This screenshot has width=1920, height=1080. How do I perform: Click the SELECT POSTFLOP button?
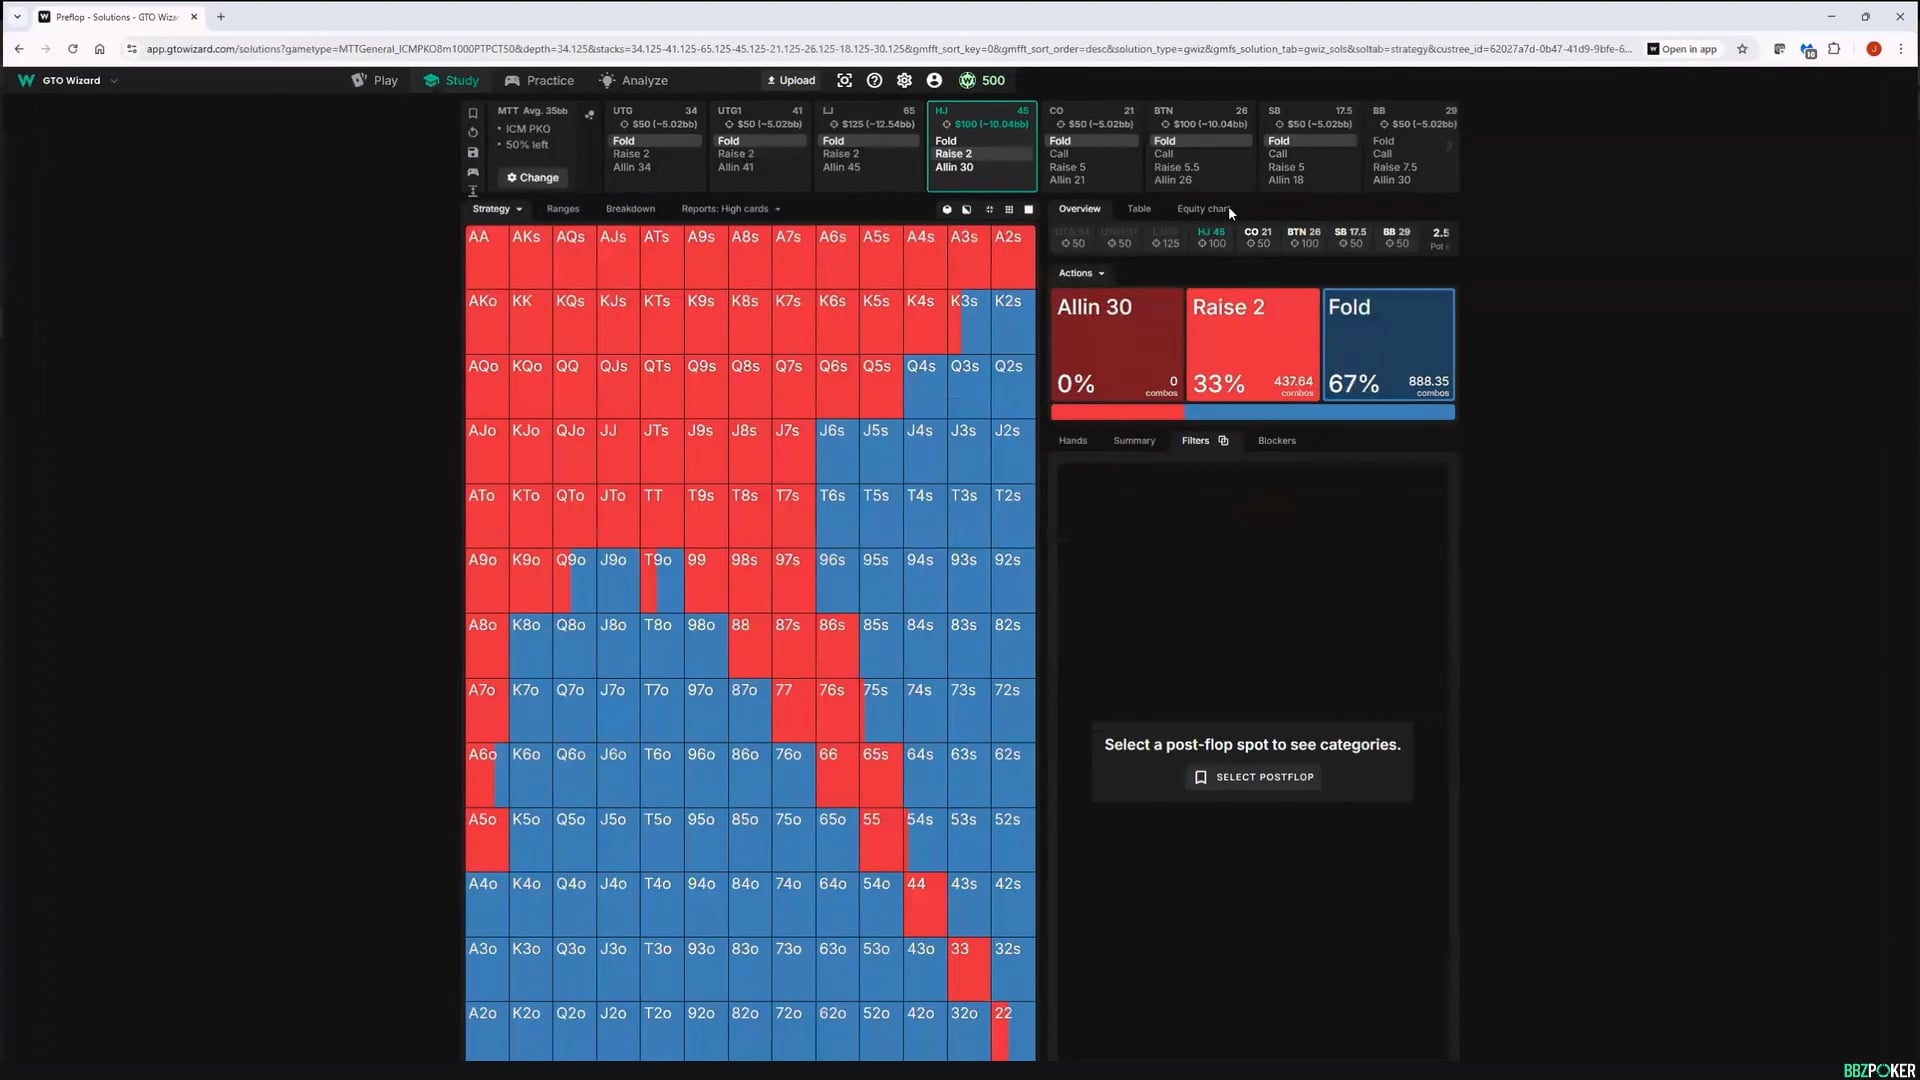point(1255,777)
